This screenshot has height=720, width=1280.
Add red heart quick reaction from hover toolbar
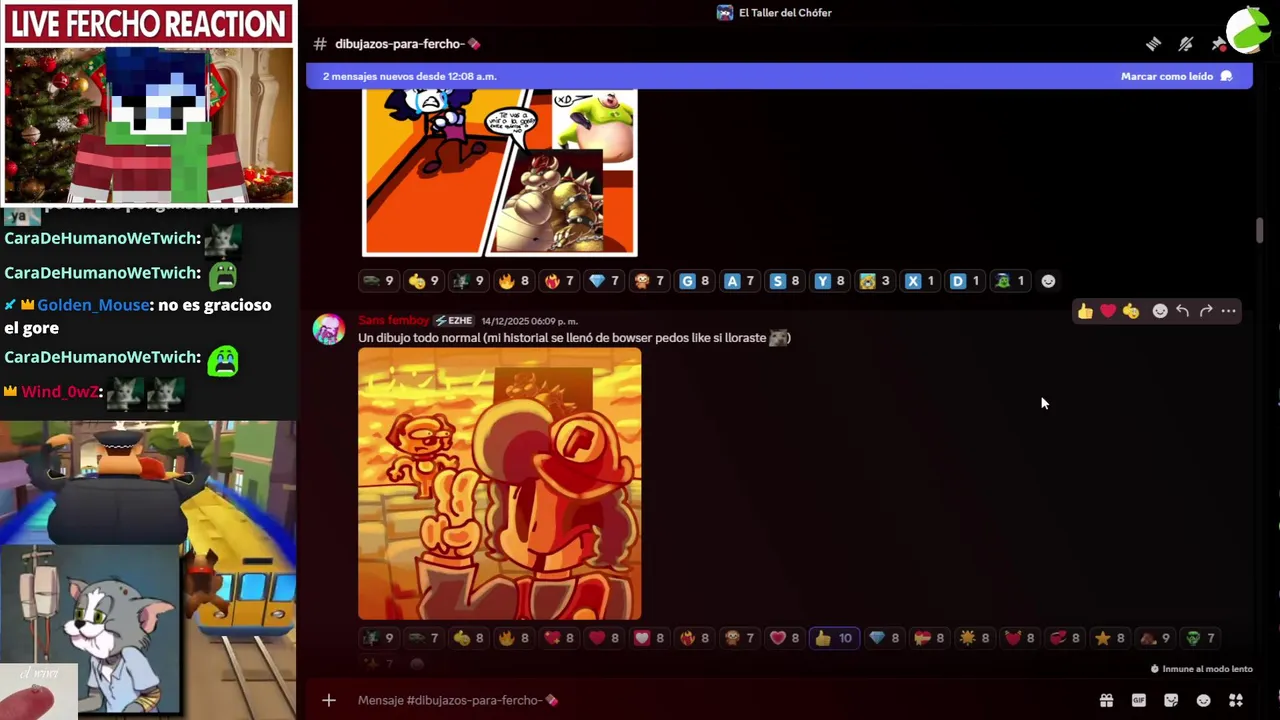click(x=1108, y=311)
